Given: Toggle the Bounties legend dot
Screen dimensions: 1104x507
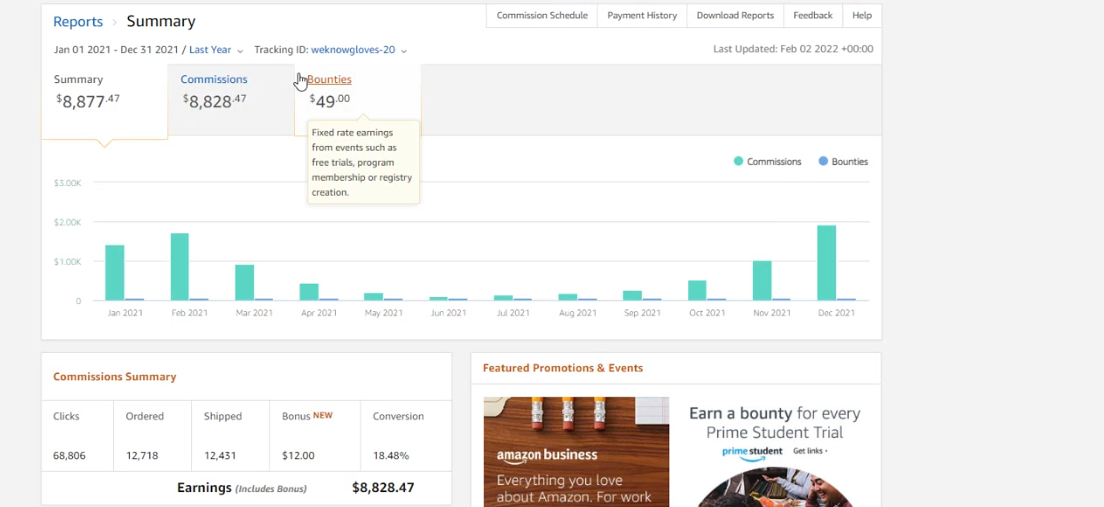Looking at the screenshot, I should 823,161.
